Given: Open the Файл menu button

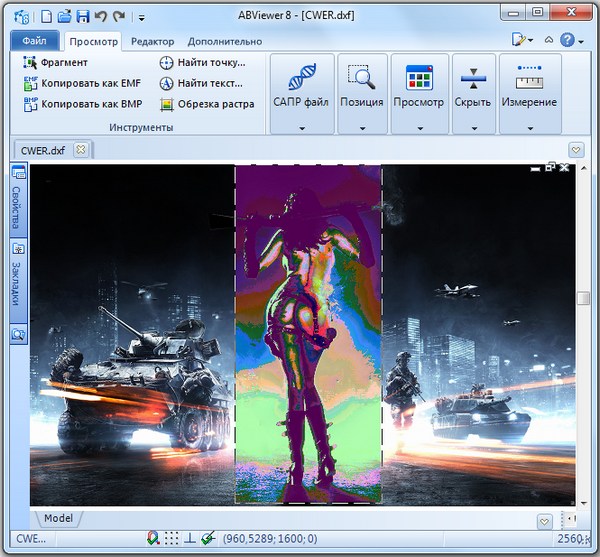Looking at the screenshot, I should click(35, 41).
